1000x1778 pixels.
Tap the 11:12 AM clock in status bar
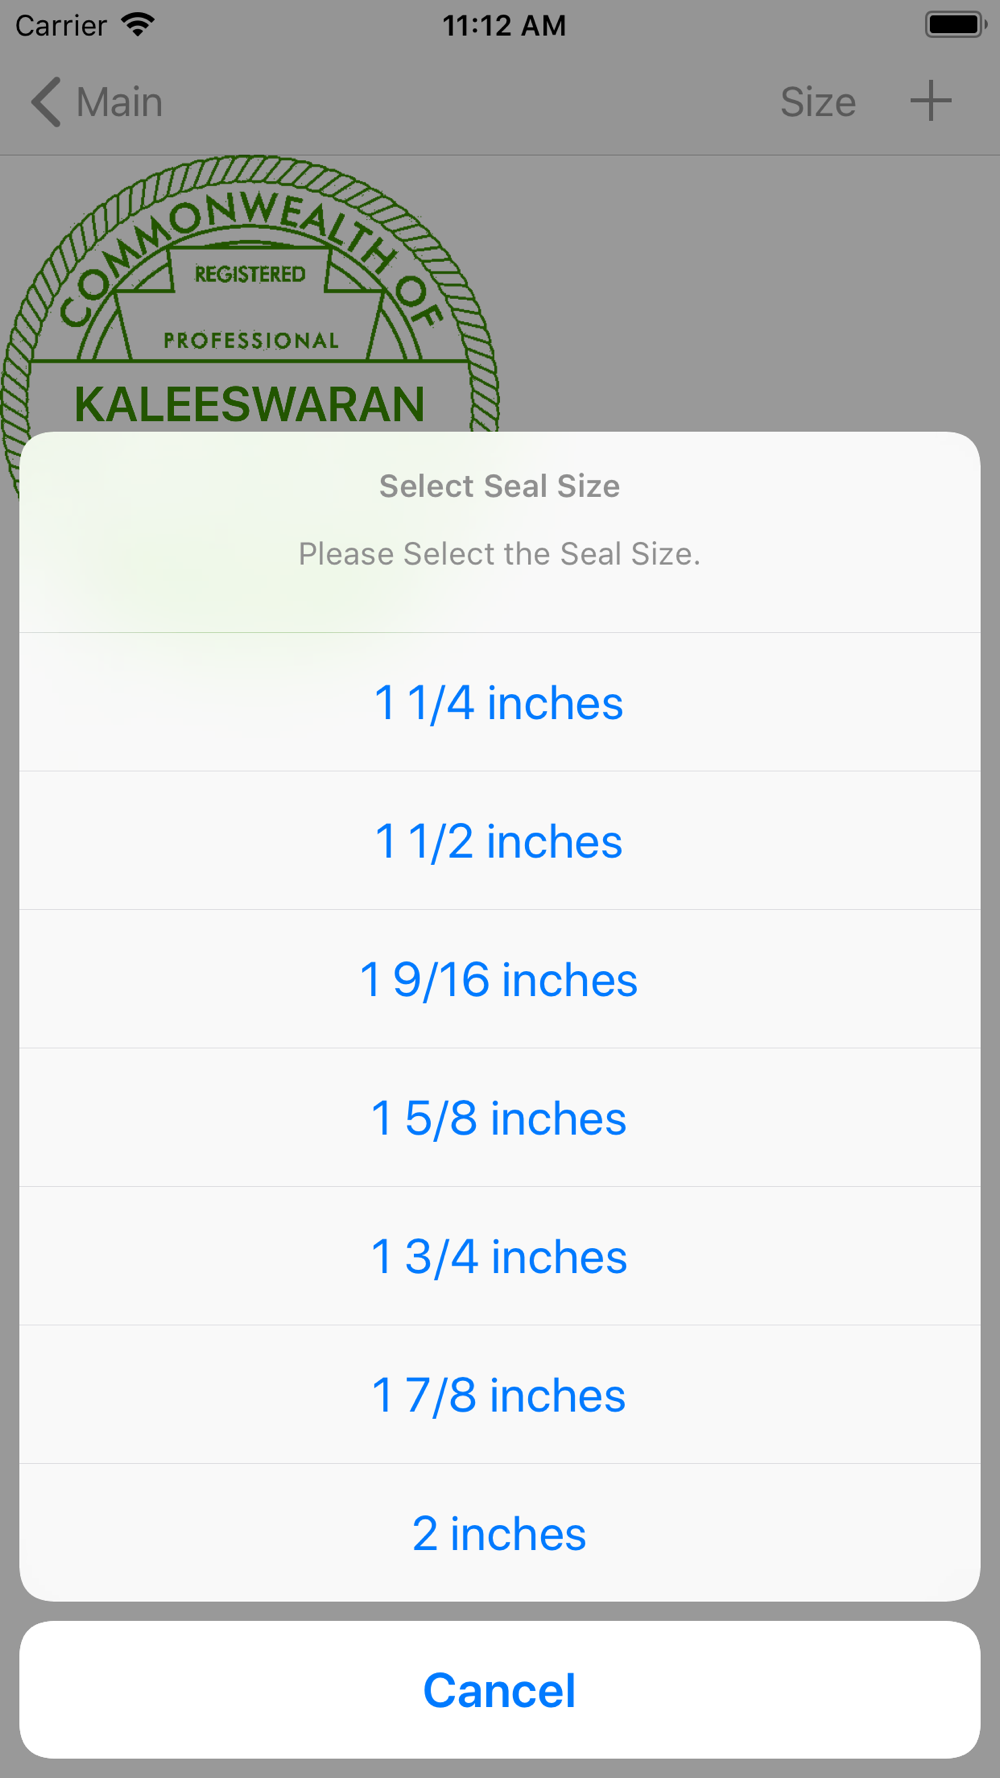(504, 25)
